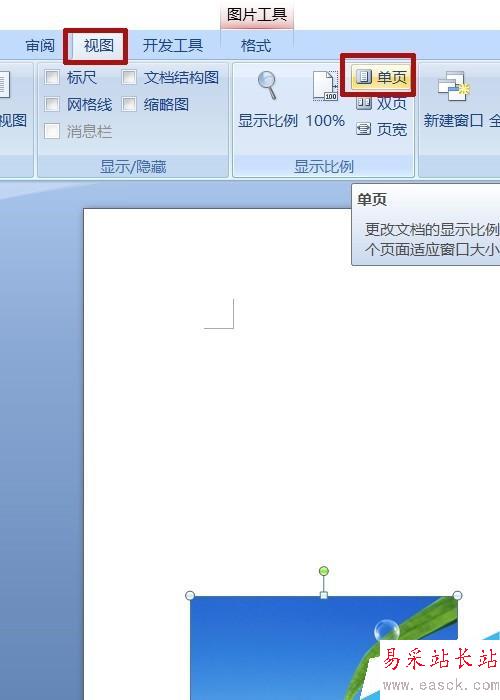Switch to the 视图 tab
Screen dimensions: 500x700
(98, 46)
